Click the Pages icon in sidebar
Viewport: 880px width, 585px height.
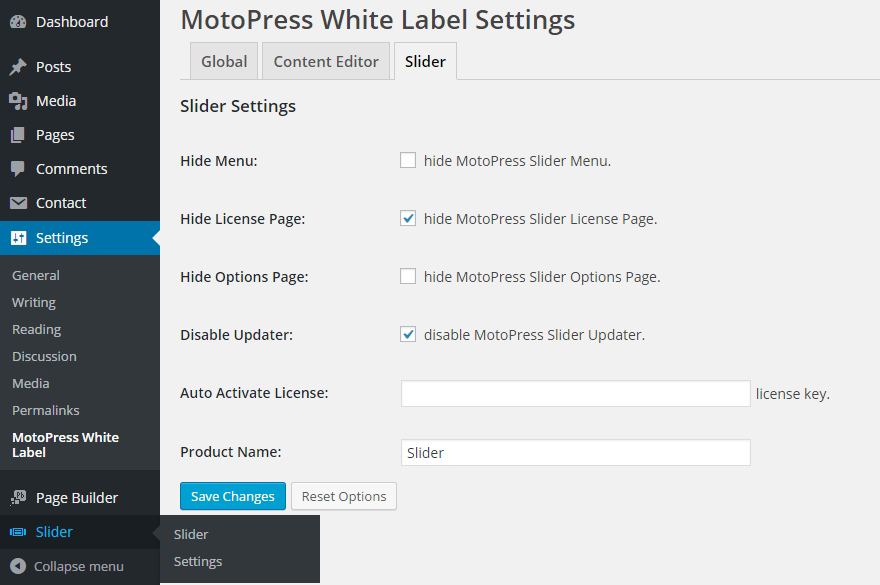tap(18, 135)
